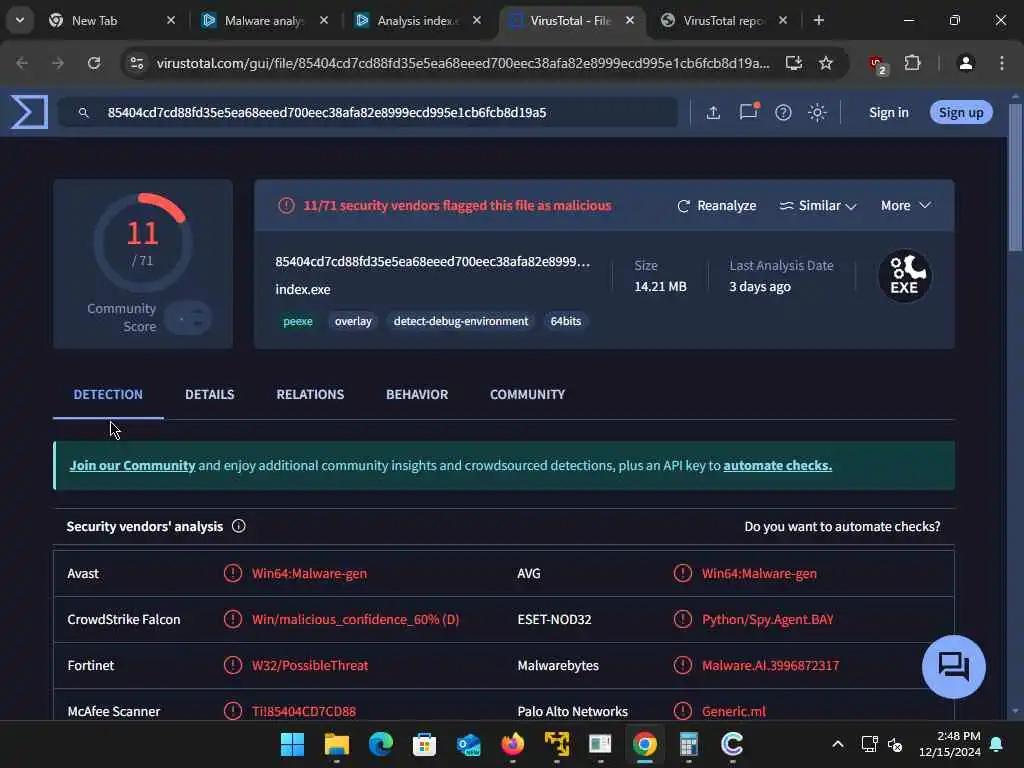
Task: Toggle the light/dark theme sun icon
Action: (817, 113)
